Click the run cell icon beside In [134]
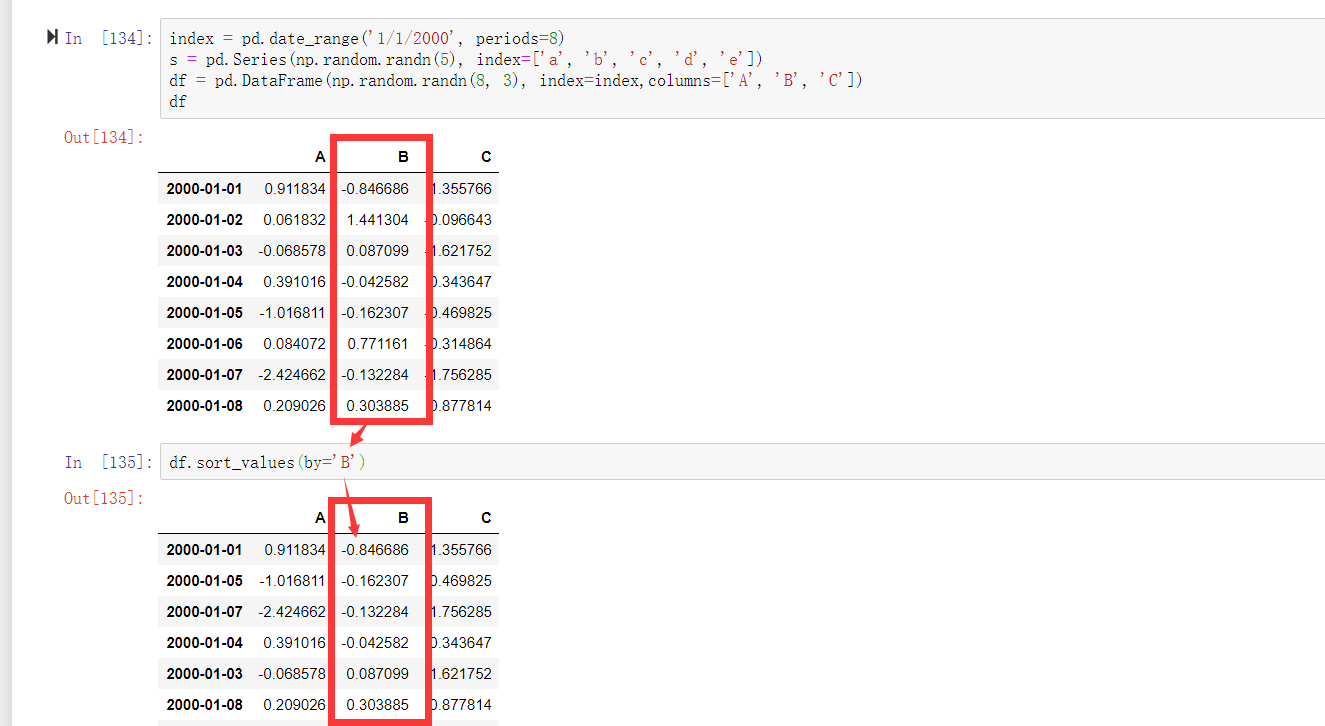The width and height of the screenshot is (1325, 726). [x=52, y=37]
